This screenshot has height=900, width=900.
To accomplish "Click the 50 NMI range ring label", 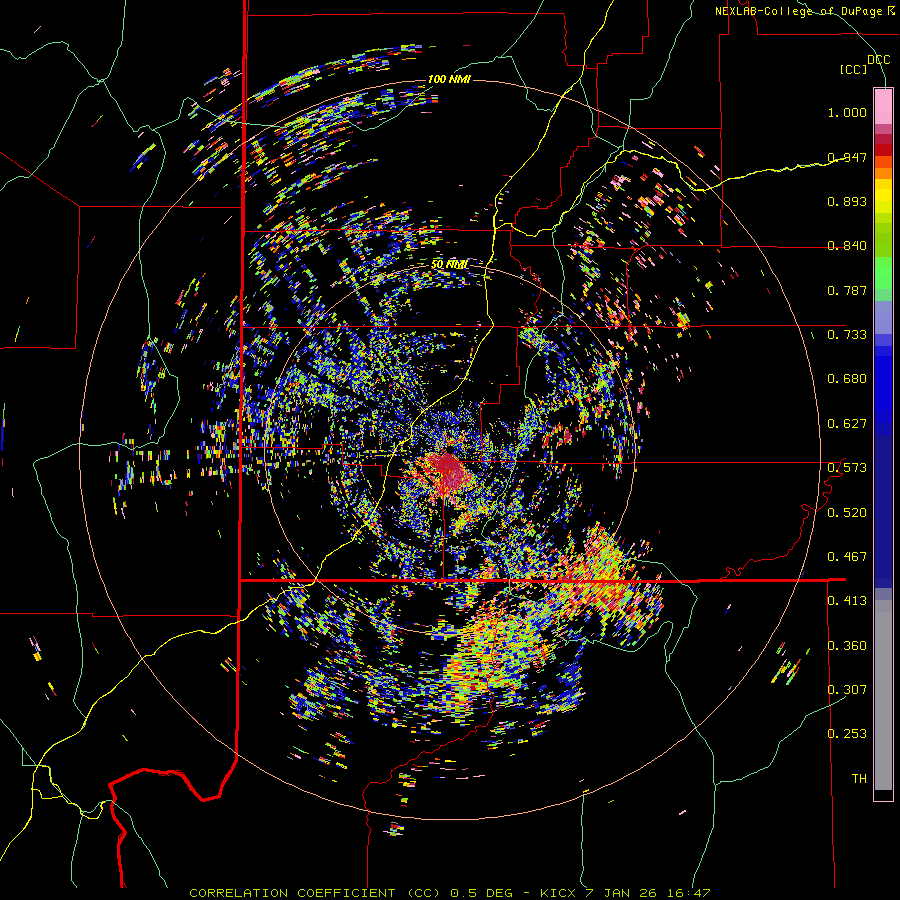I will (x=449, y=265).
